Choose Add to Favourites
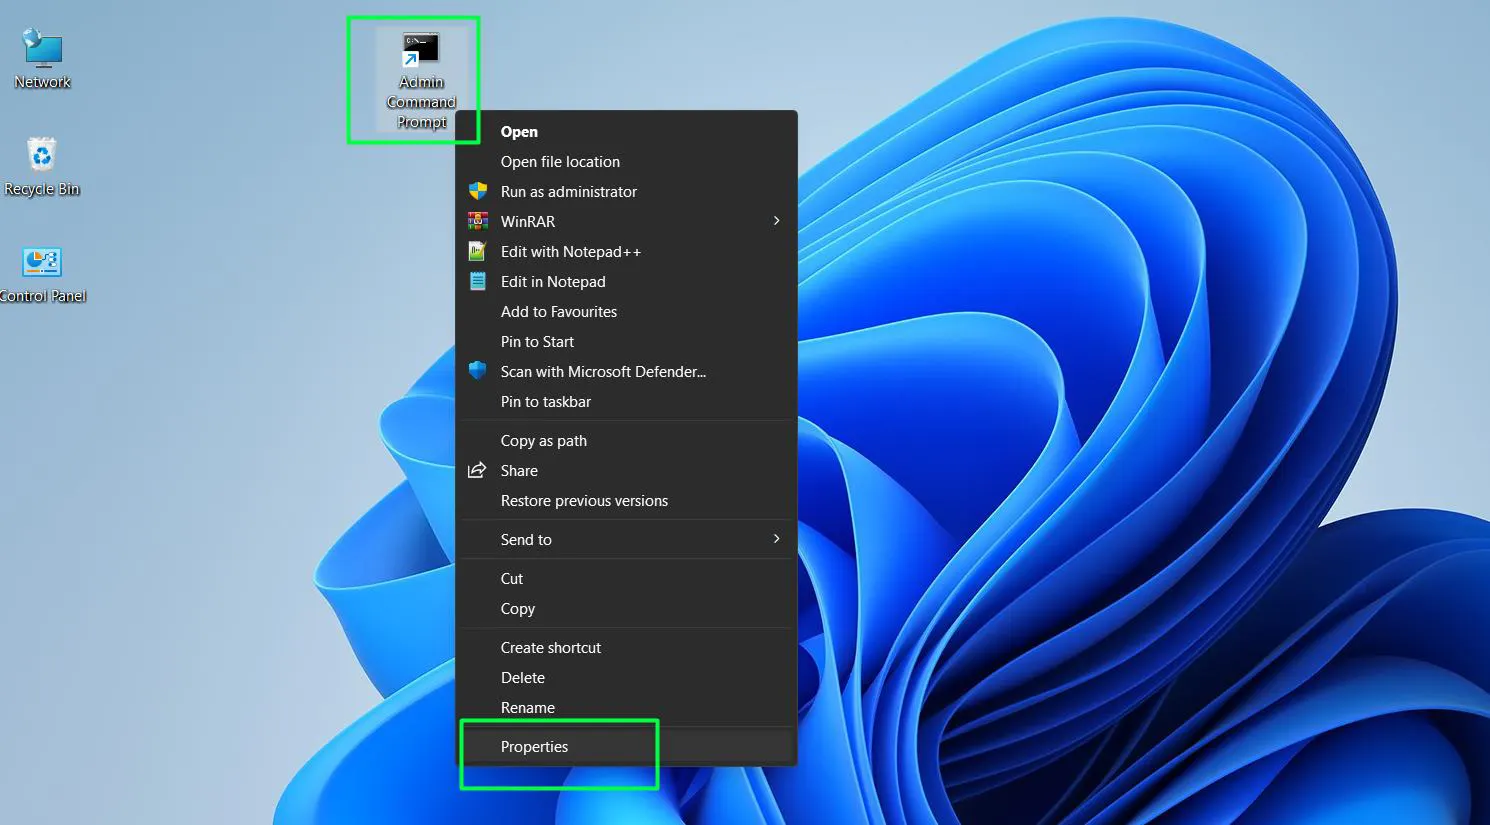The width and height of the screenshot is (1490, 825). (558, 311)
